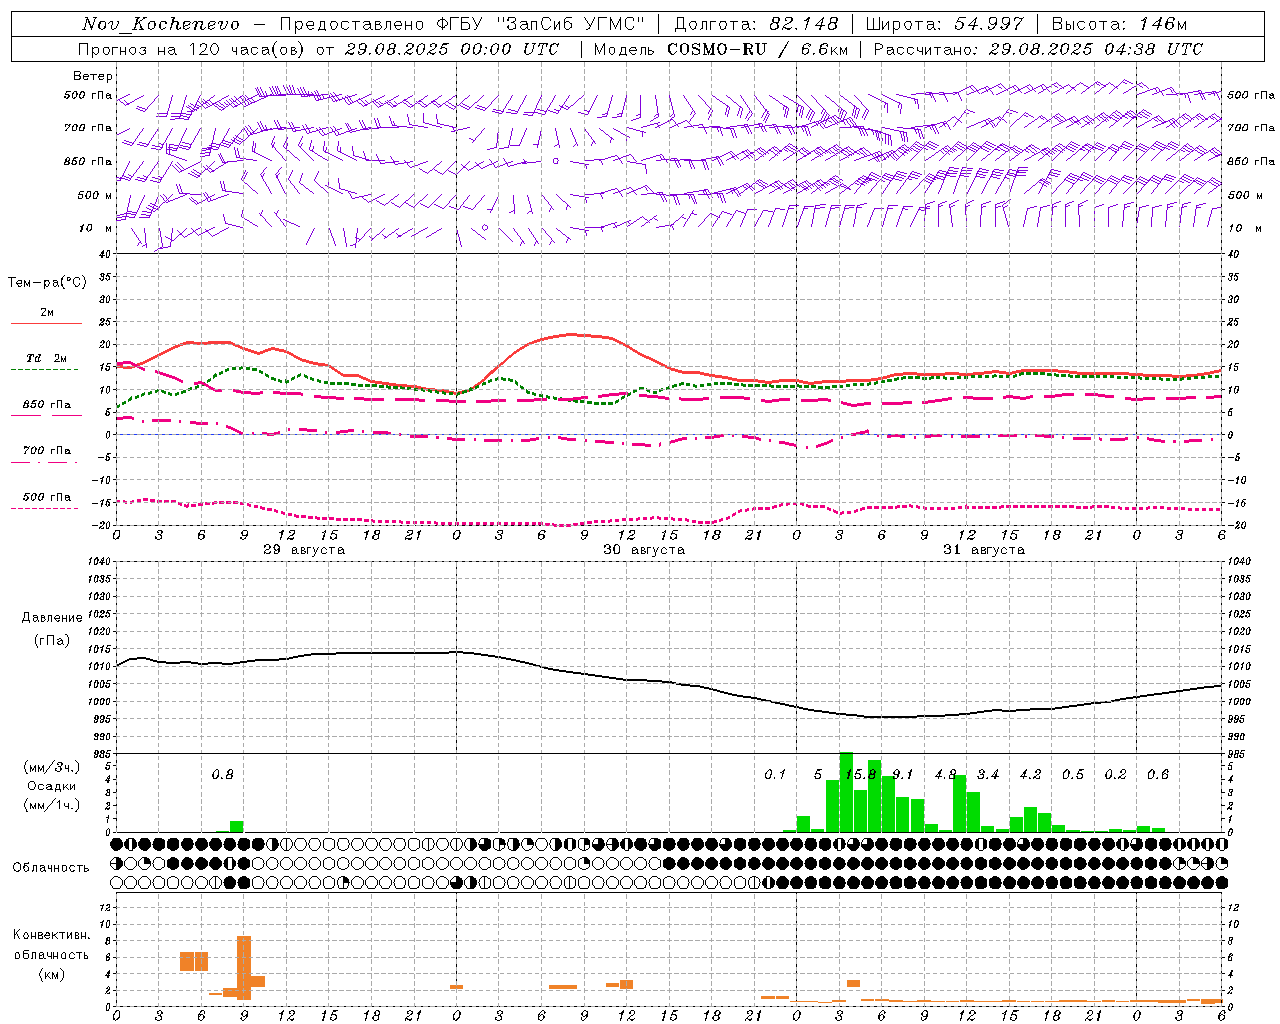The image size is (1280, 1024).
Task: Click the green dashed Td legend line
Action: pyautogui.click(x=44, y=370)
